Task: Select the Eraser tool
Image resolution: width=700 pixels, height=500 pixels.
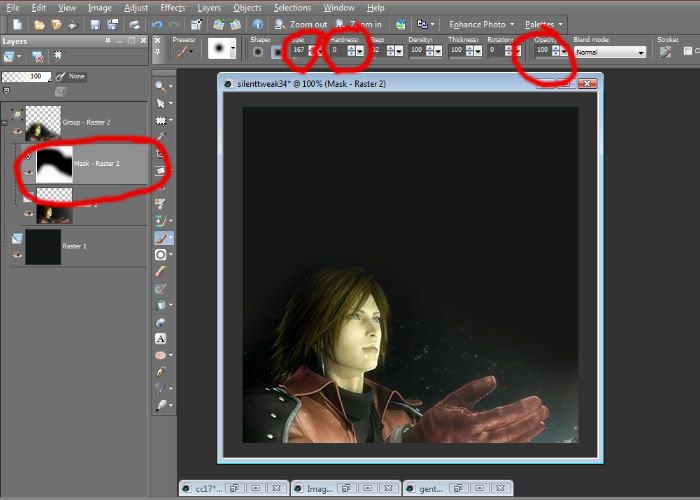Action: [160, 271]
